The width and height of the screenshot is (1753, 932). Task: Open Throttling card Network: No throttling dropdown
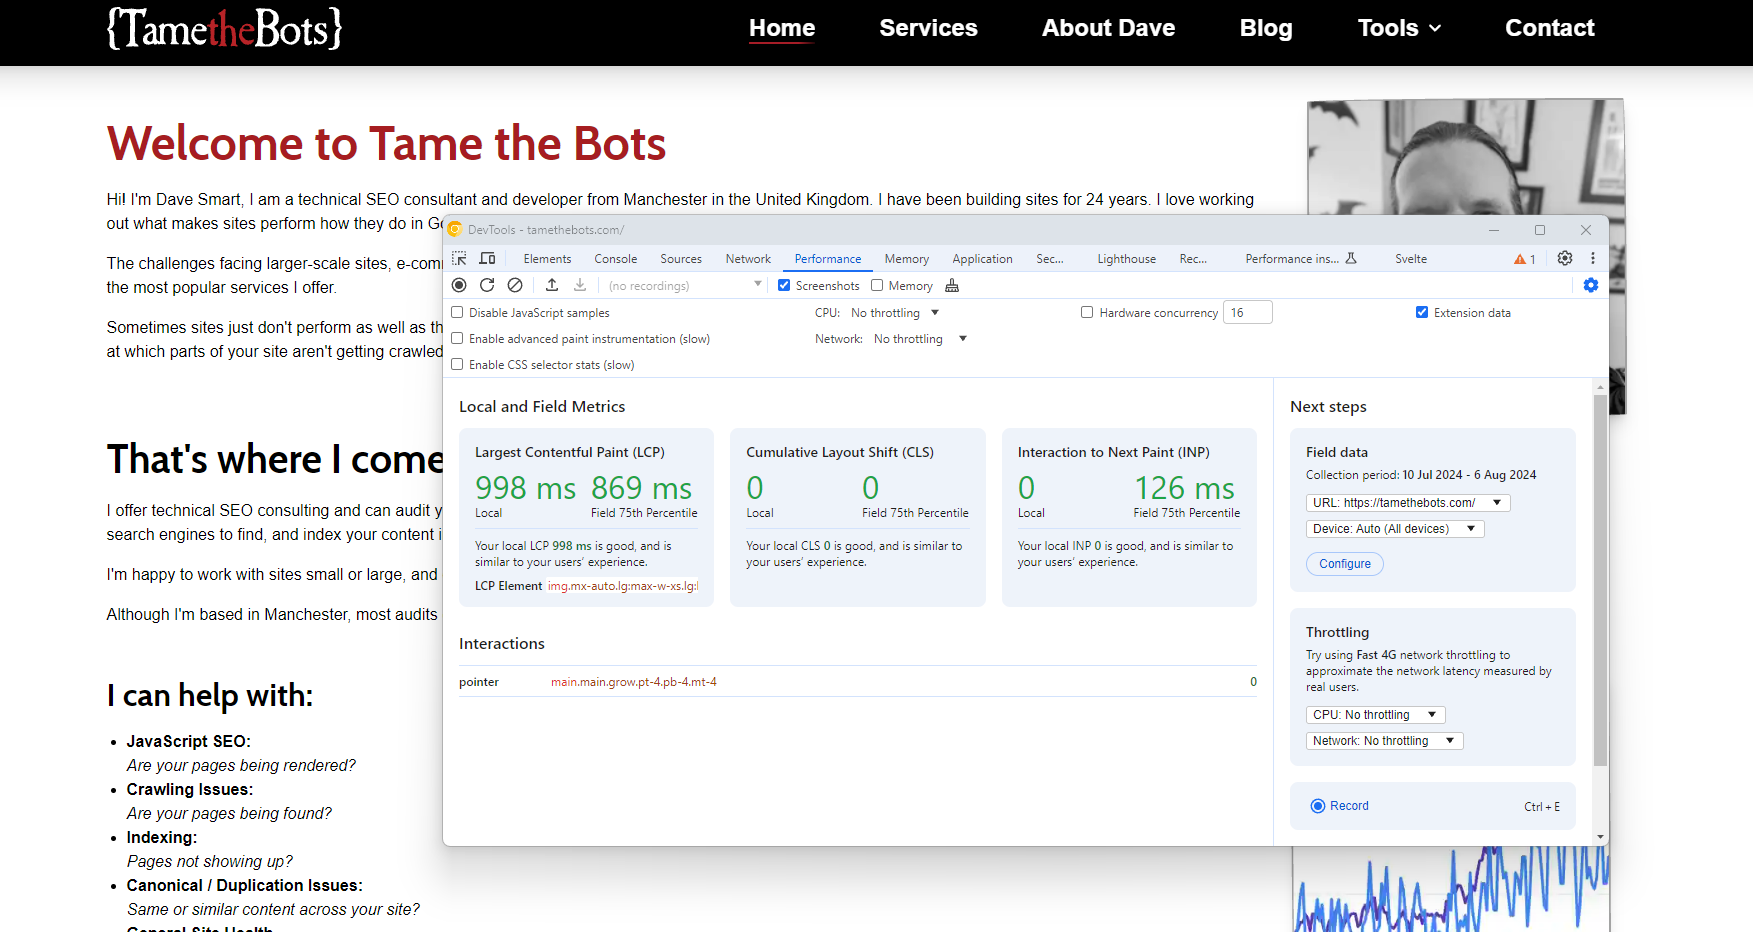[x=1384, y=741]
